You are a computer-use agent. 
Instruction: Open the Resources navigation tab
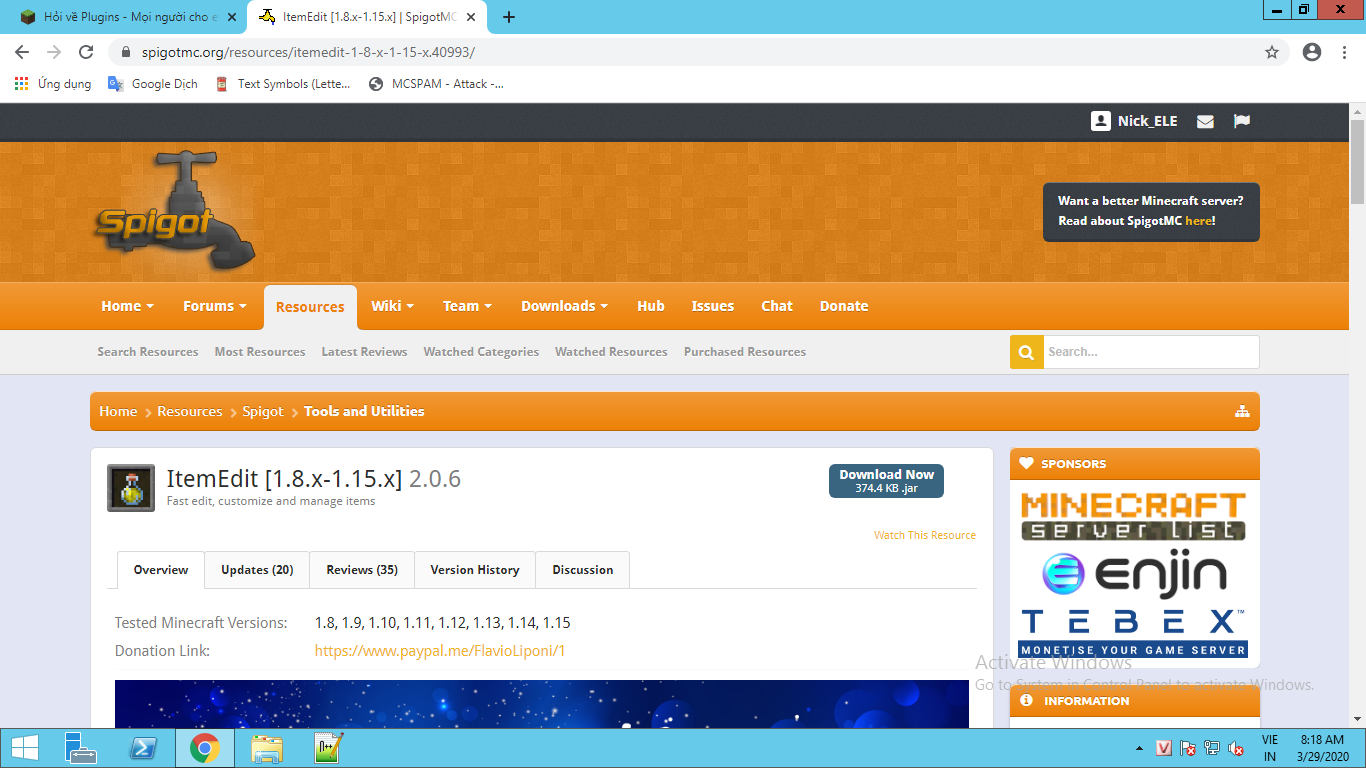(310, 307)
